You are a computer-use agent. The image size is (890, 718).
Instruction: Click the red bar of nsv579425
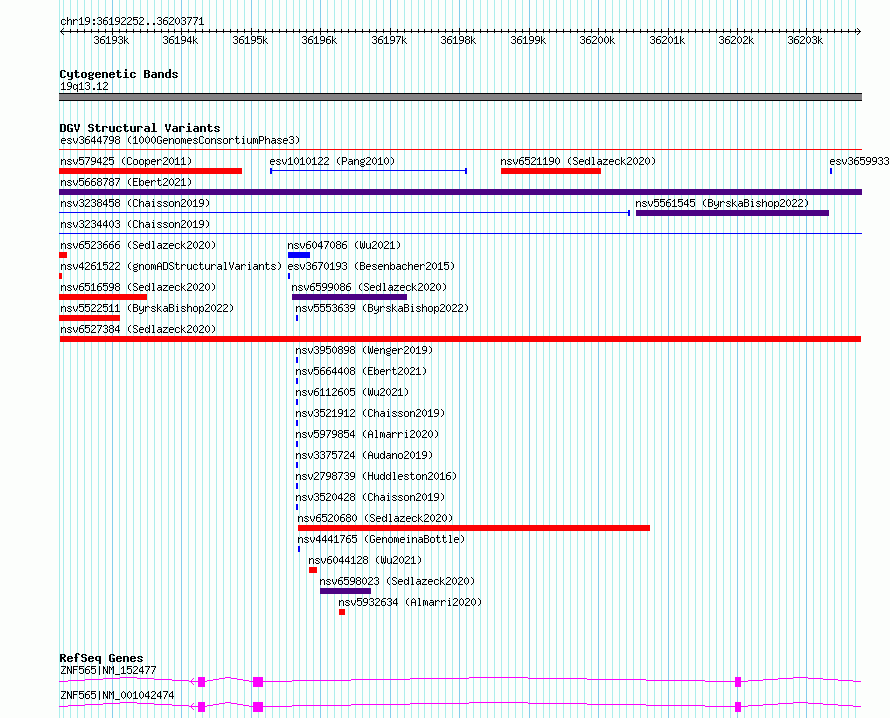150,171
